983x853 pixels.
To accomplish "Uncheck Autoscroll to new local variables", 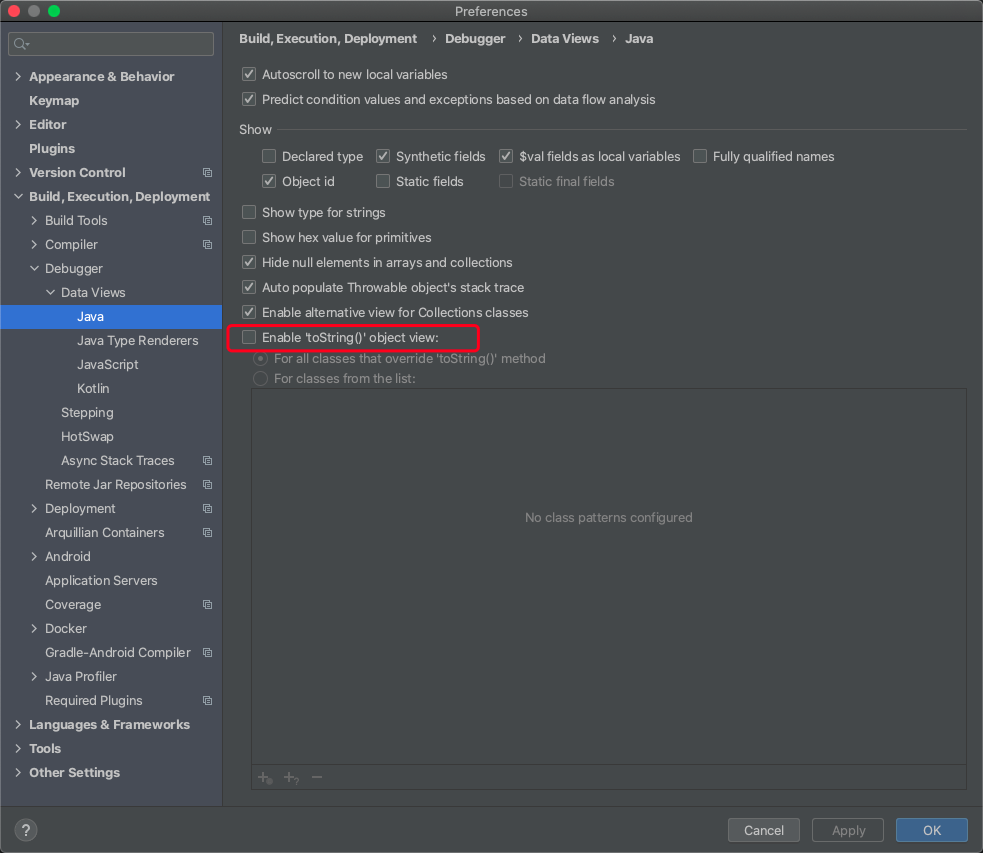I will (249, 75).
